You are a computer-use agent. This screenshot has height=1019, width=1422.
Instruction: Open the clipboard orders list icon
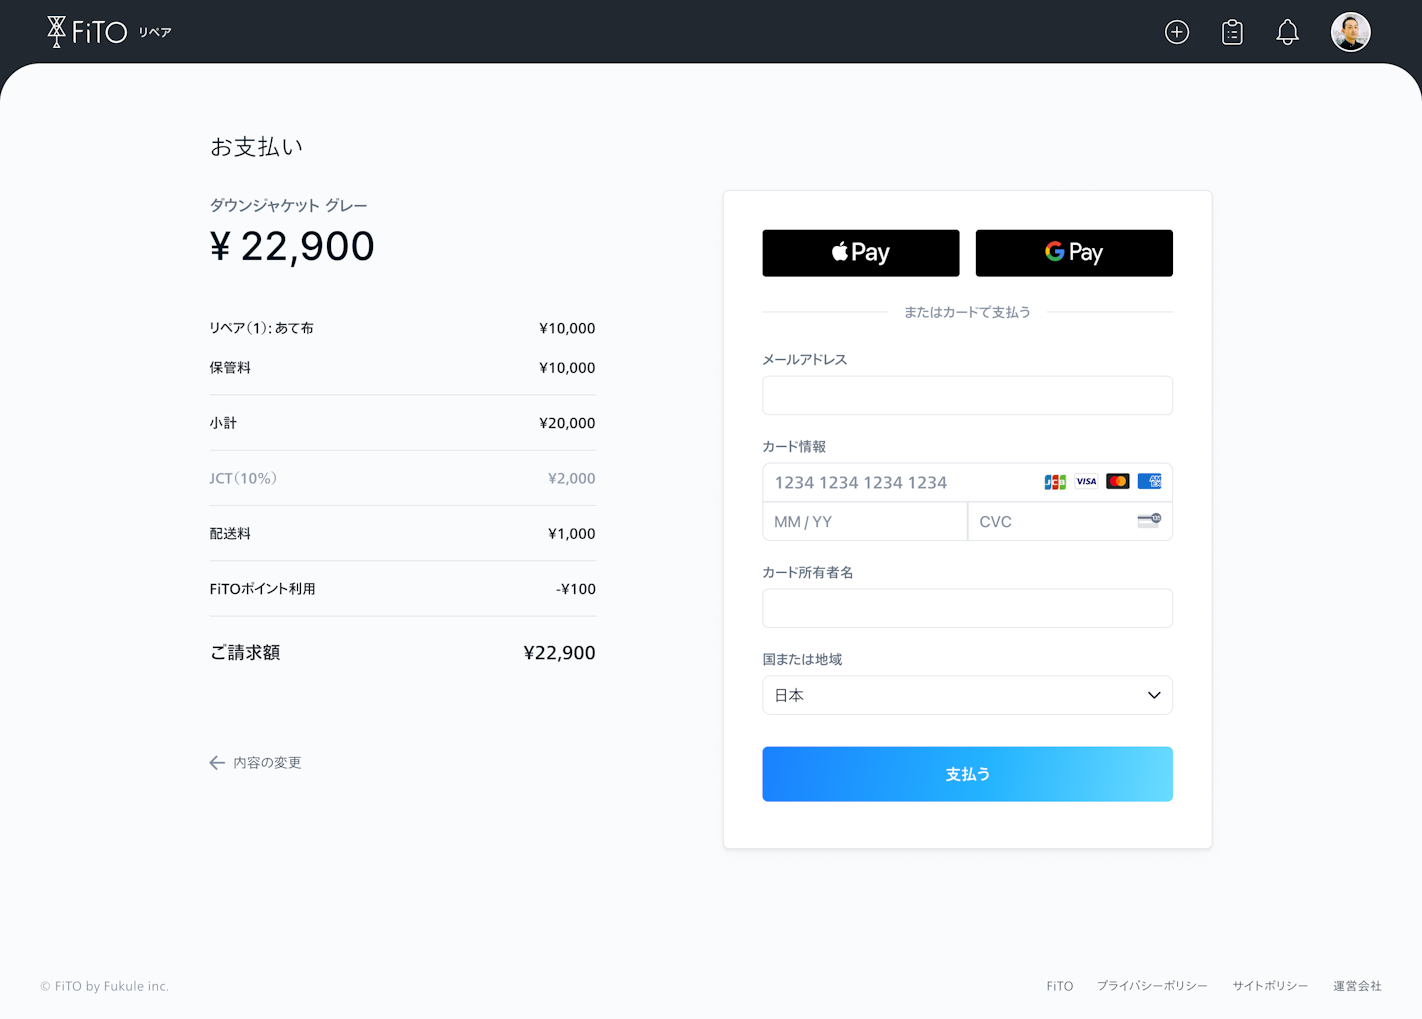(1232, 32)
